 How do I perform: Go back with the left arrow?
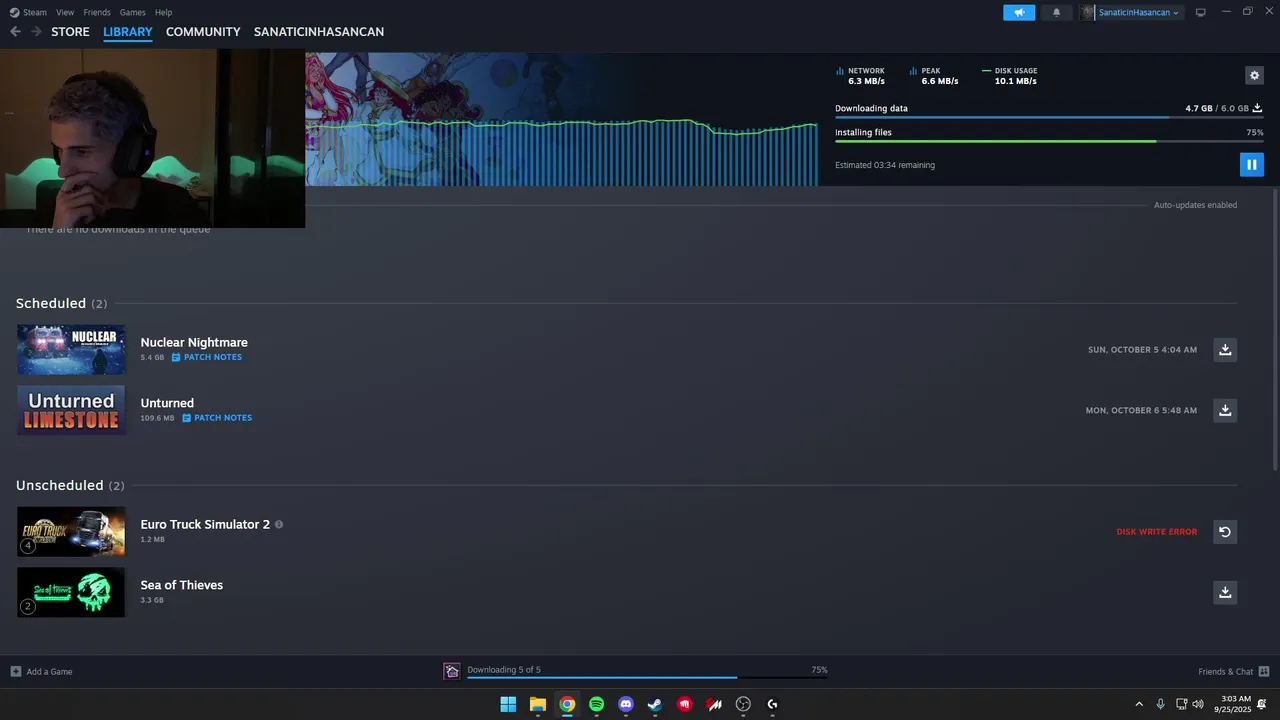point(15,32)
